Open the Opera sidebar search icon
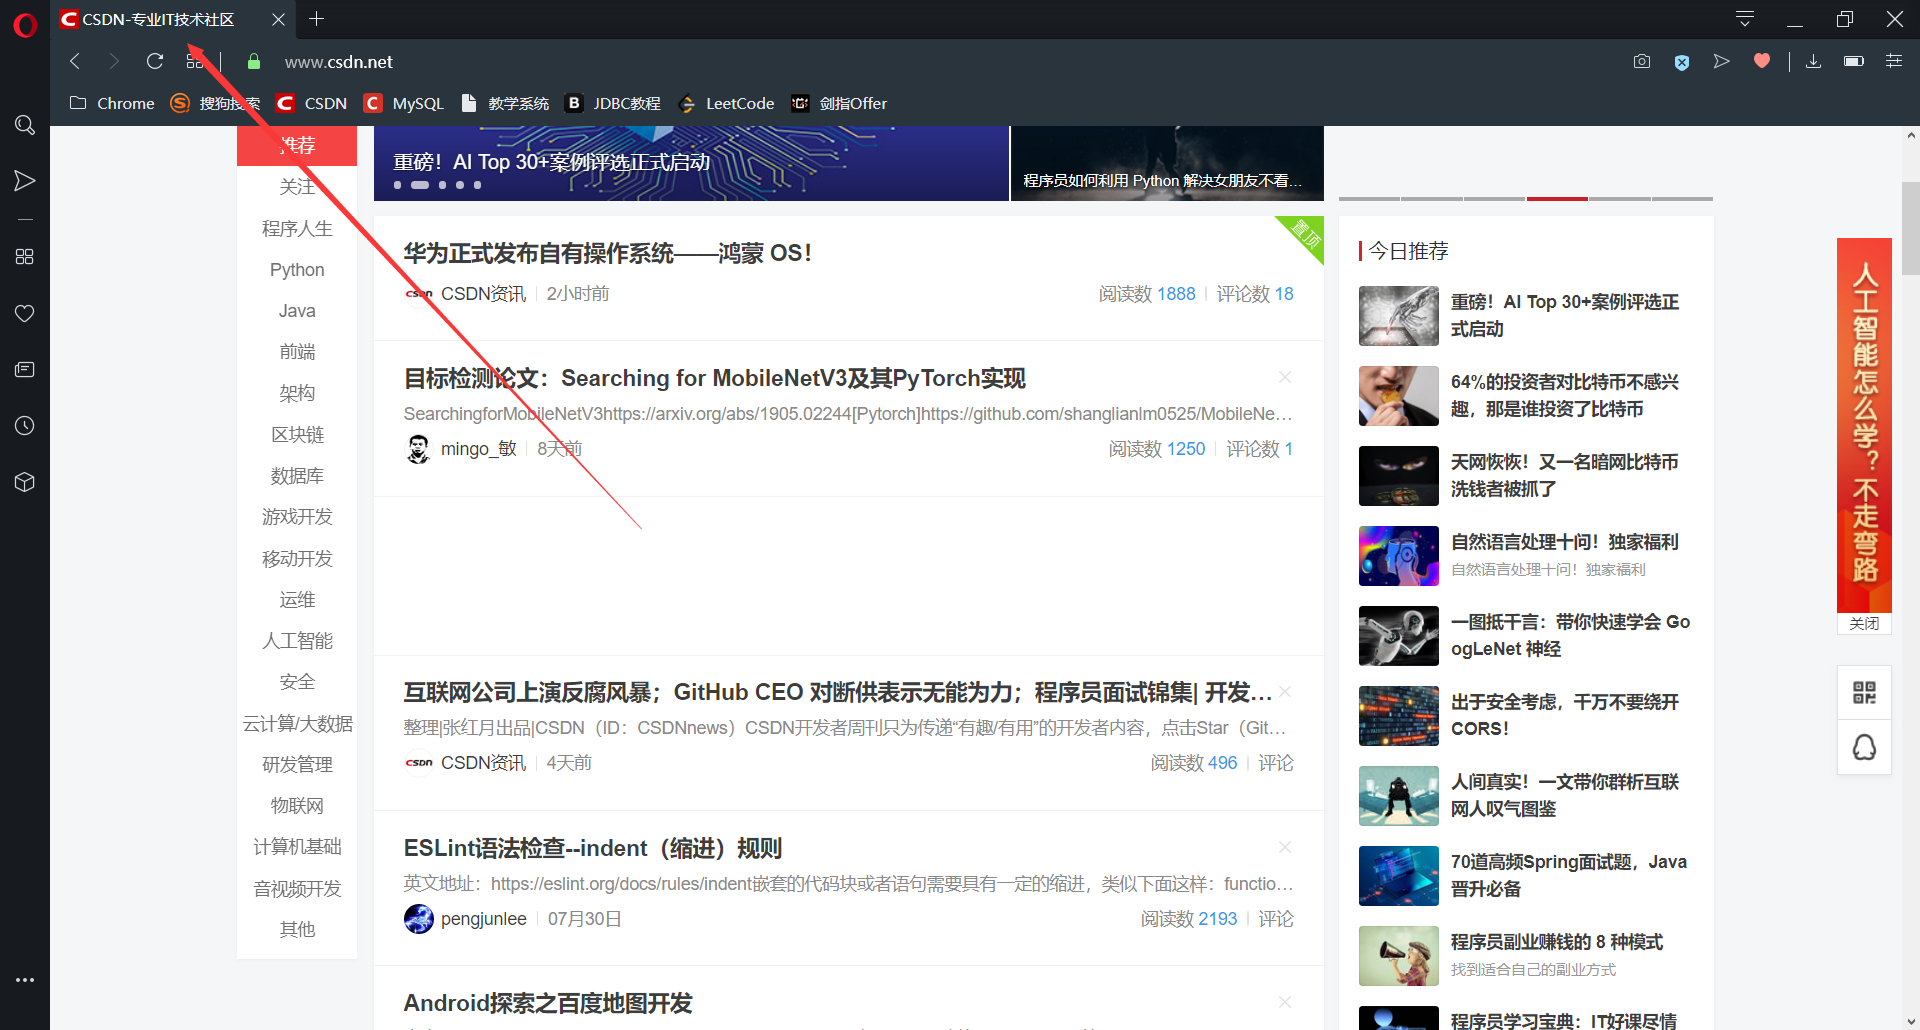The image size is (1920, 1030). coord(25,125)
